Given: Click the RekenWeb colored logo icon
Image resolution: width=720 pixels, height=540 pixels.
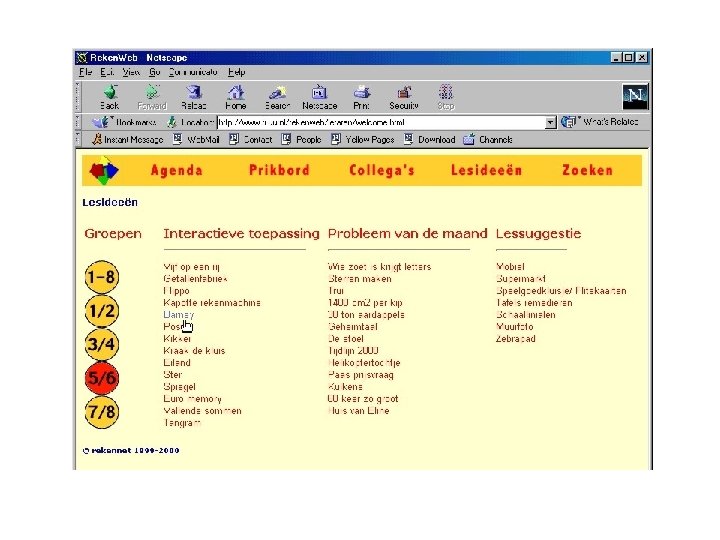Looking at the screenshot, I should click(104, 171).
